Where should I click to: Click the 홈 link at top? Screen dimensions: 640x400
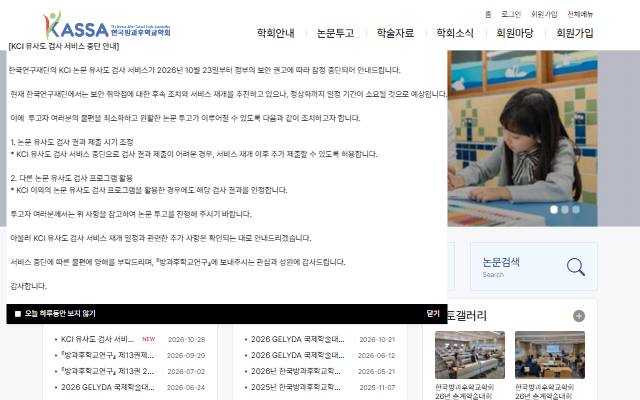(488, 14)
